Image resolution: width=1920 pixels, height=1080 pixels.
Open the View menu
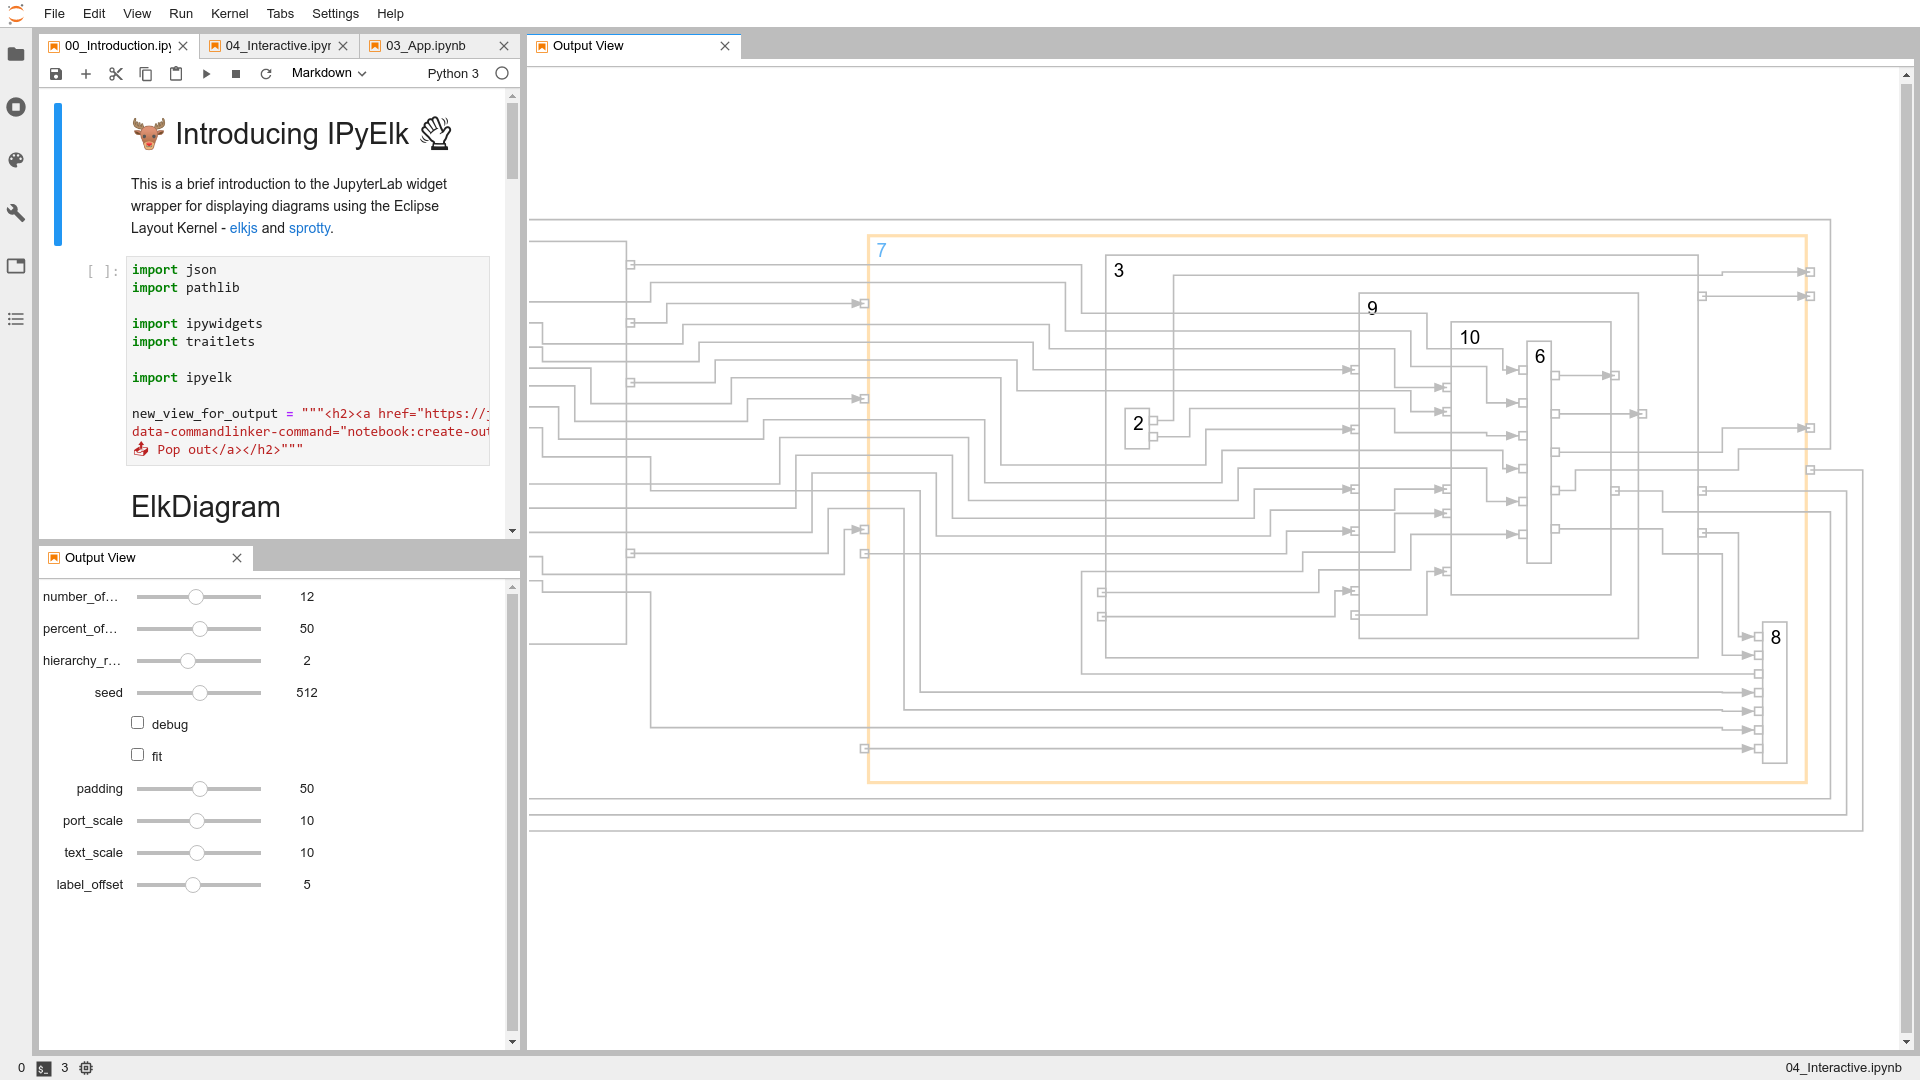(137, 14)
